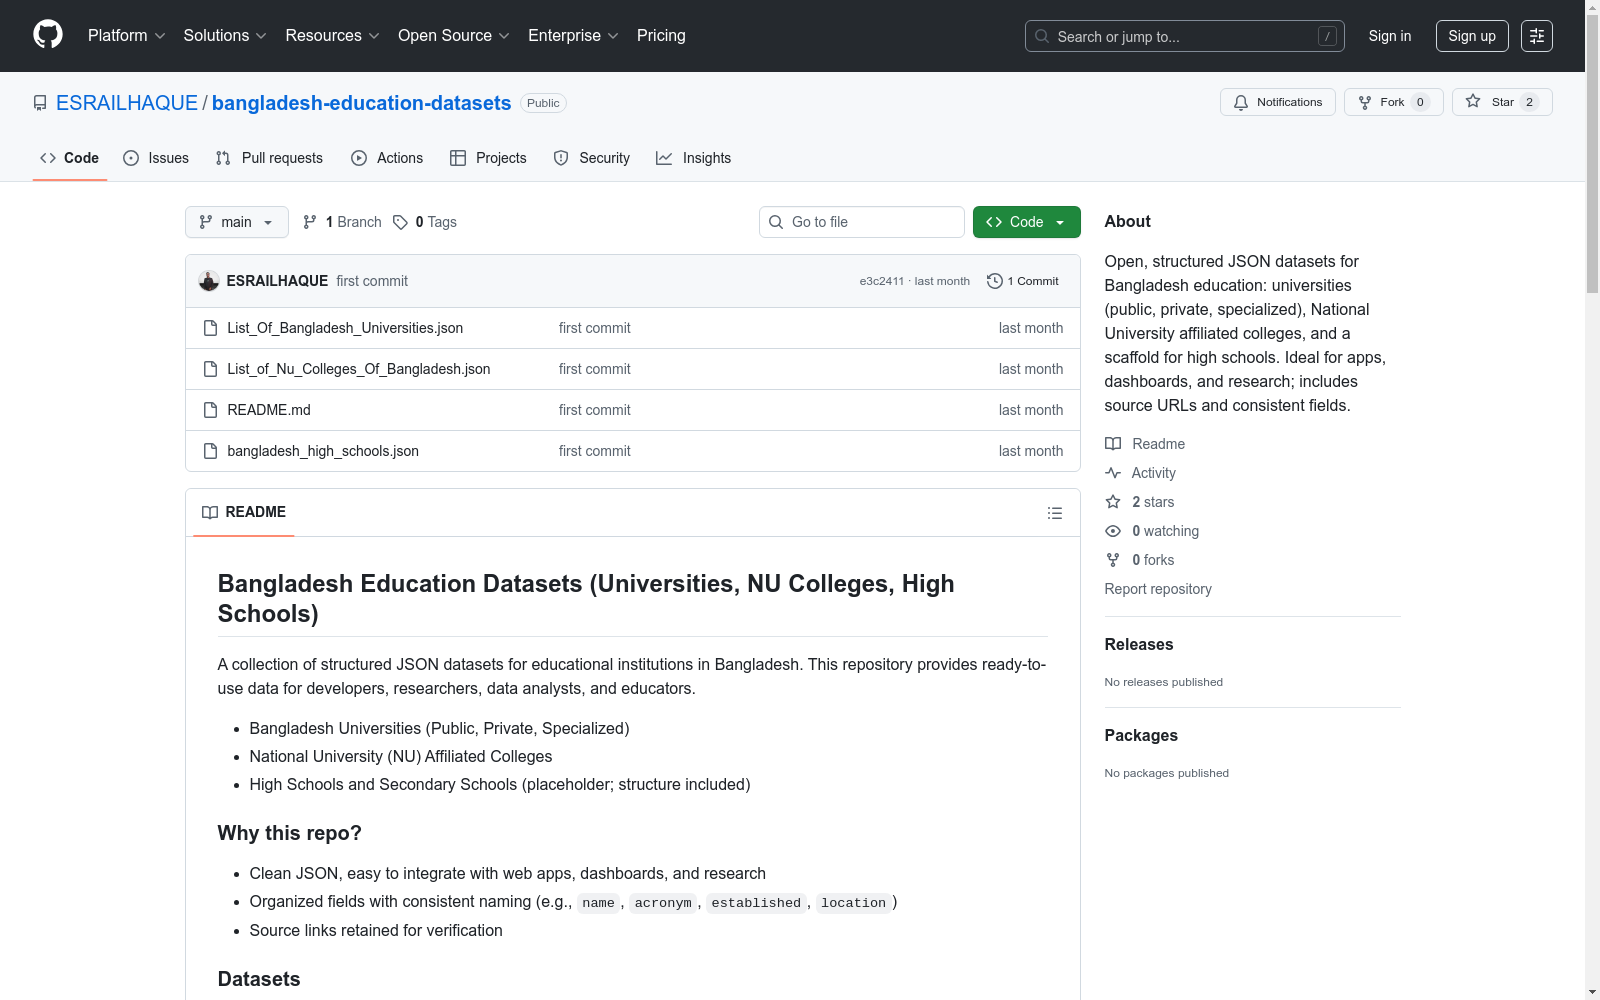This screenshot has height=1000, width=1600.
Task: Open the GitHub homepage logo
Action: [48, 35]
